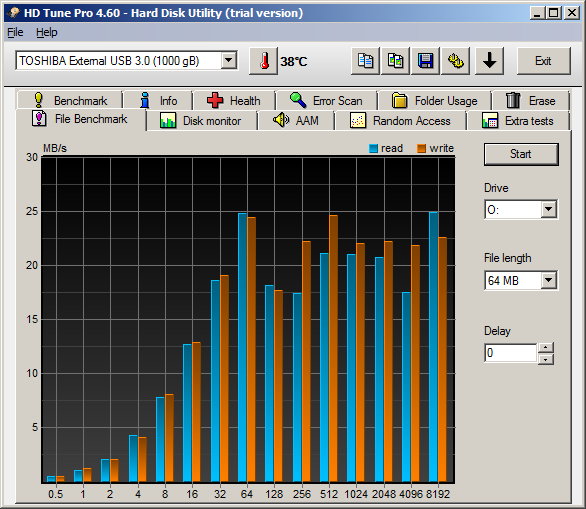
Task: Decrease the Delay value with down arrow
Action: pyautogui.click(x=546, y=359)
